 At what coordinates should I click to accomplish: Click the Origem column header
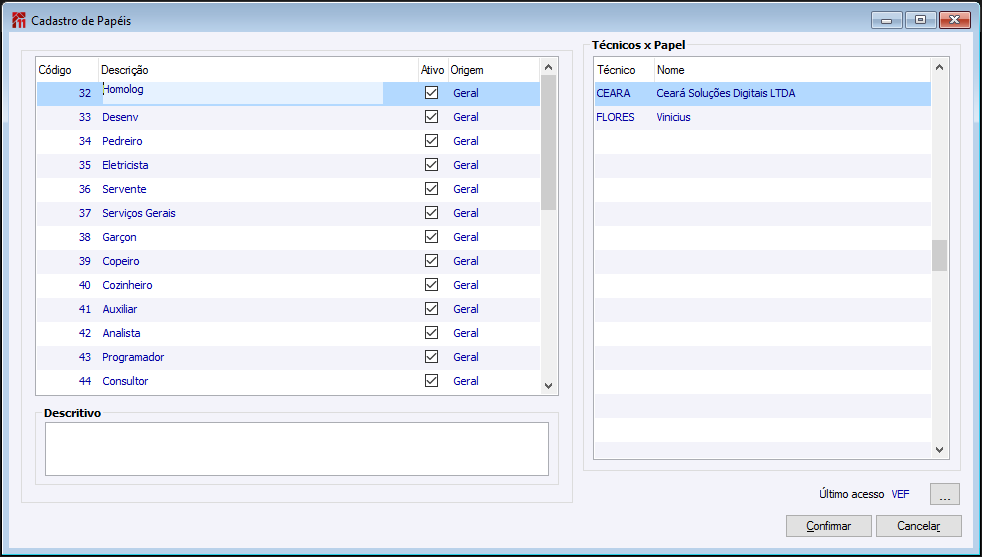[x=494, y=70]
